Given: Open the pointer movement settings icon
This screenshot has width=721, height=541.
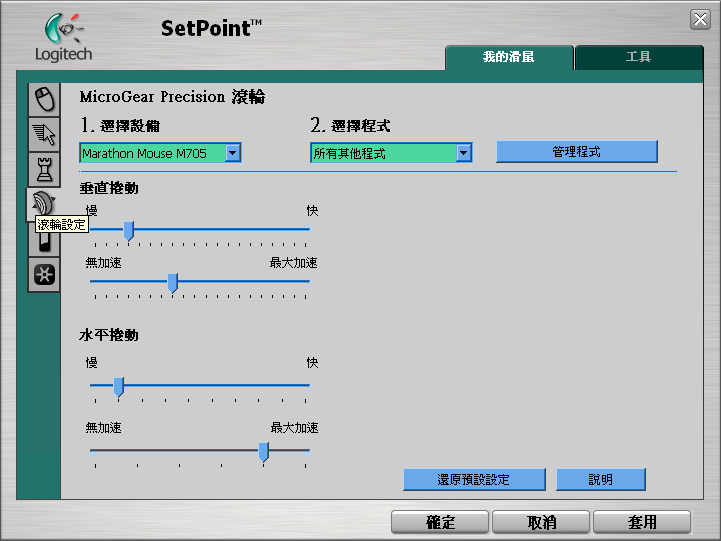Looking at the screenshot, I should [x=45, y=135].
